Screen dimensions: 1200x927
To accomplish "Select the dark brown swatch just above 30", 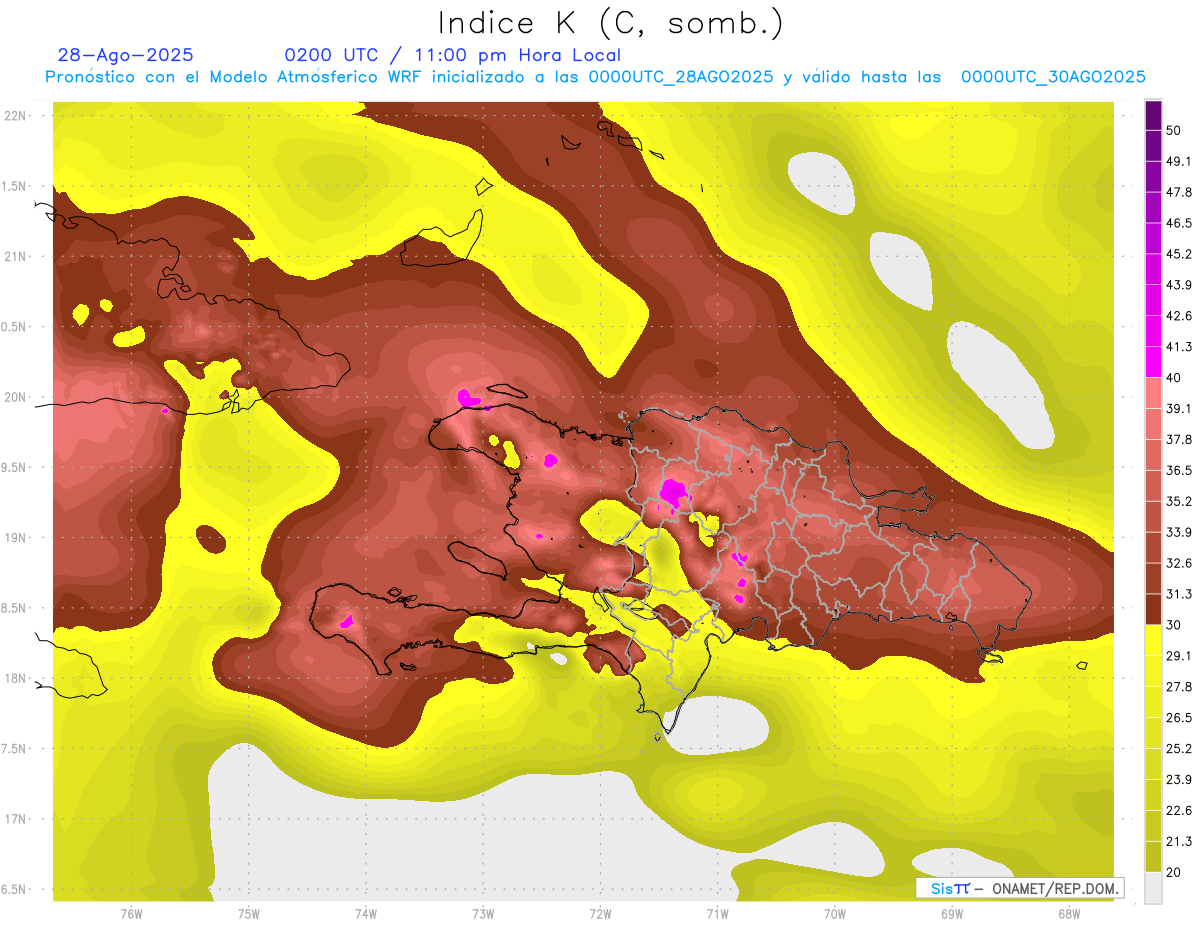I will tap(1153, 609).
